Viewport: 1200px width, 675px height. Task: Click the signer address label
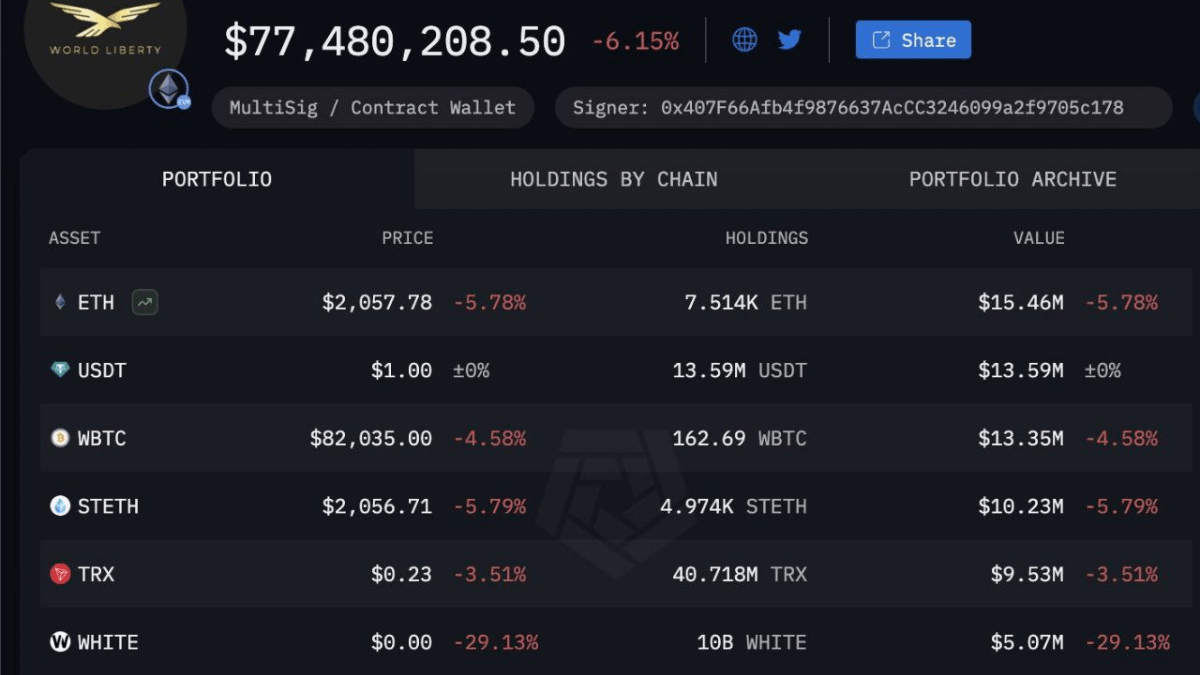tap(862, 108)
